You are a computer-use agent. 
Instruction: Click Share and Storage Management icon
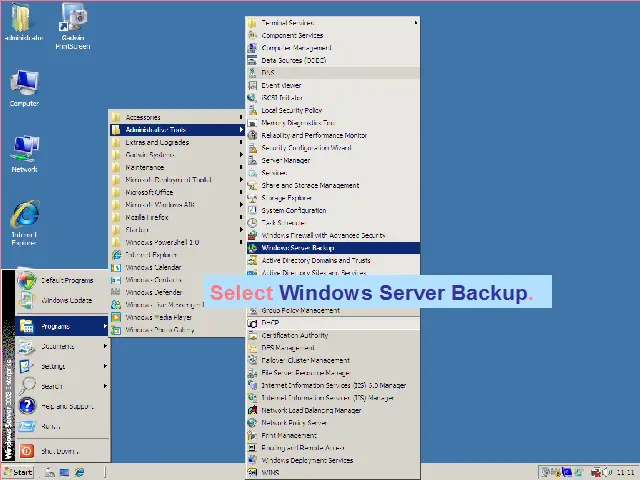[x=253, y=185]
